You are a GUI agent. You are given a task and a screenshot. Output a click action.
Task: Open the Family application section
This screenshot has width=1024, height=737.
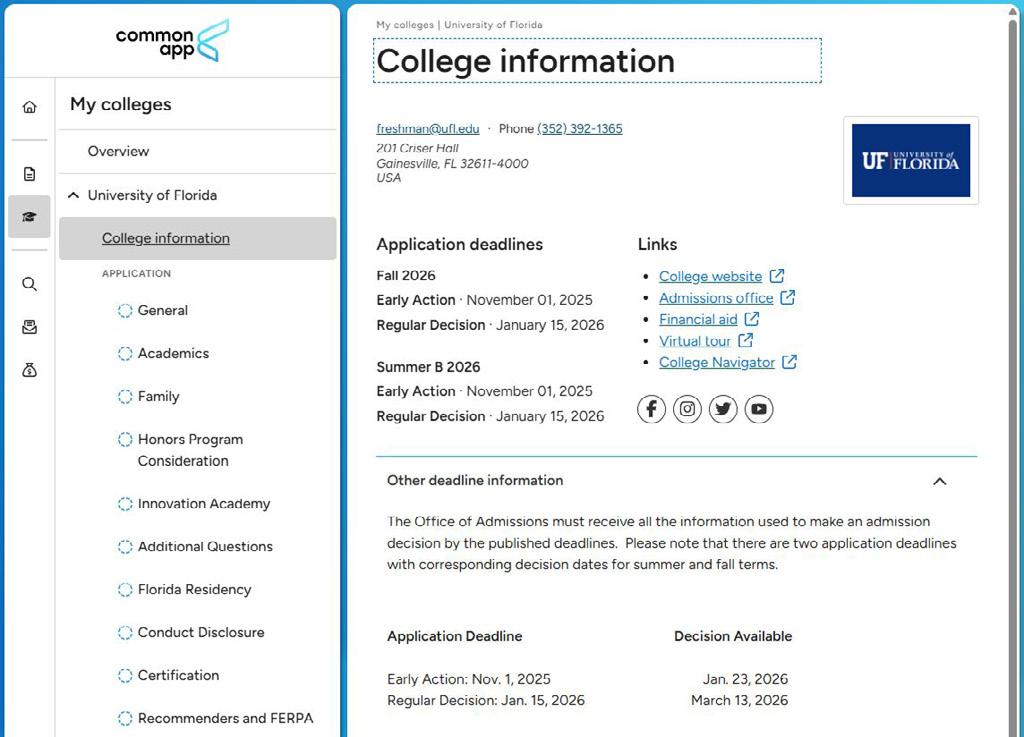click(x=158, y=397)
